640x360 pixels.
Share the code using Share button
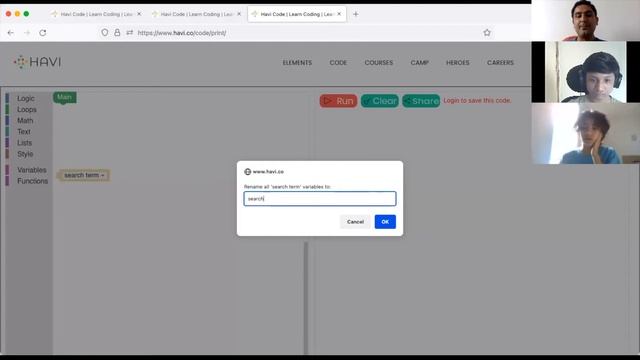pyautogui.click(x=421, y=101)
